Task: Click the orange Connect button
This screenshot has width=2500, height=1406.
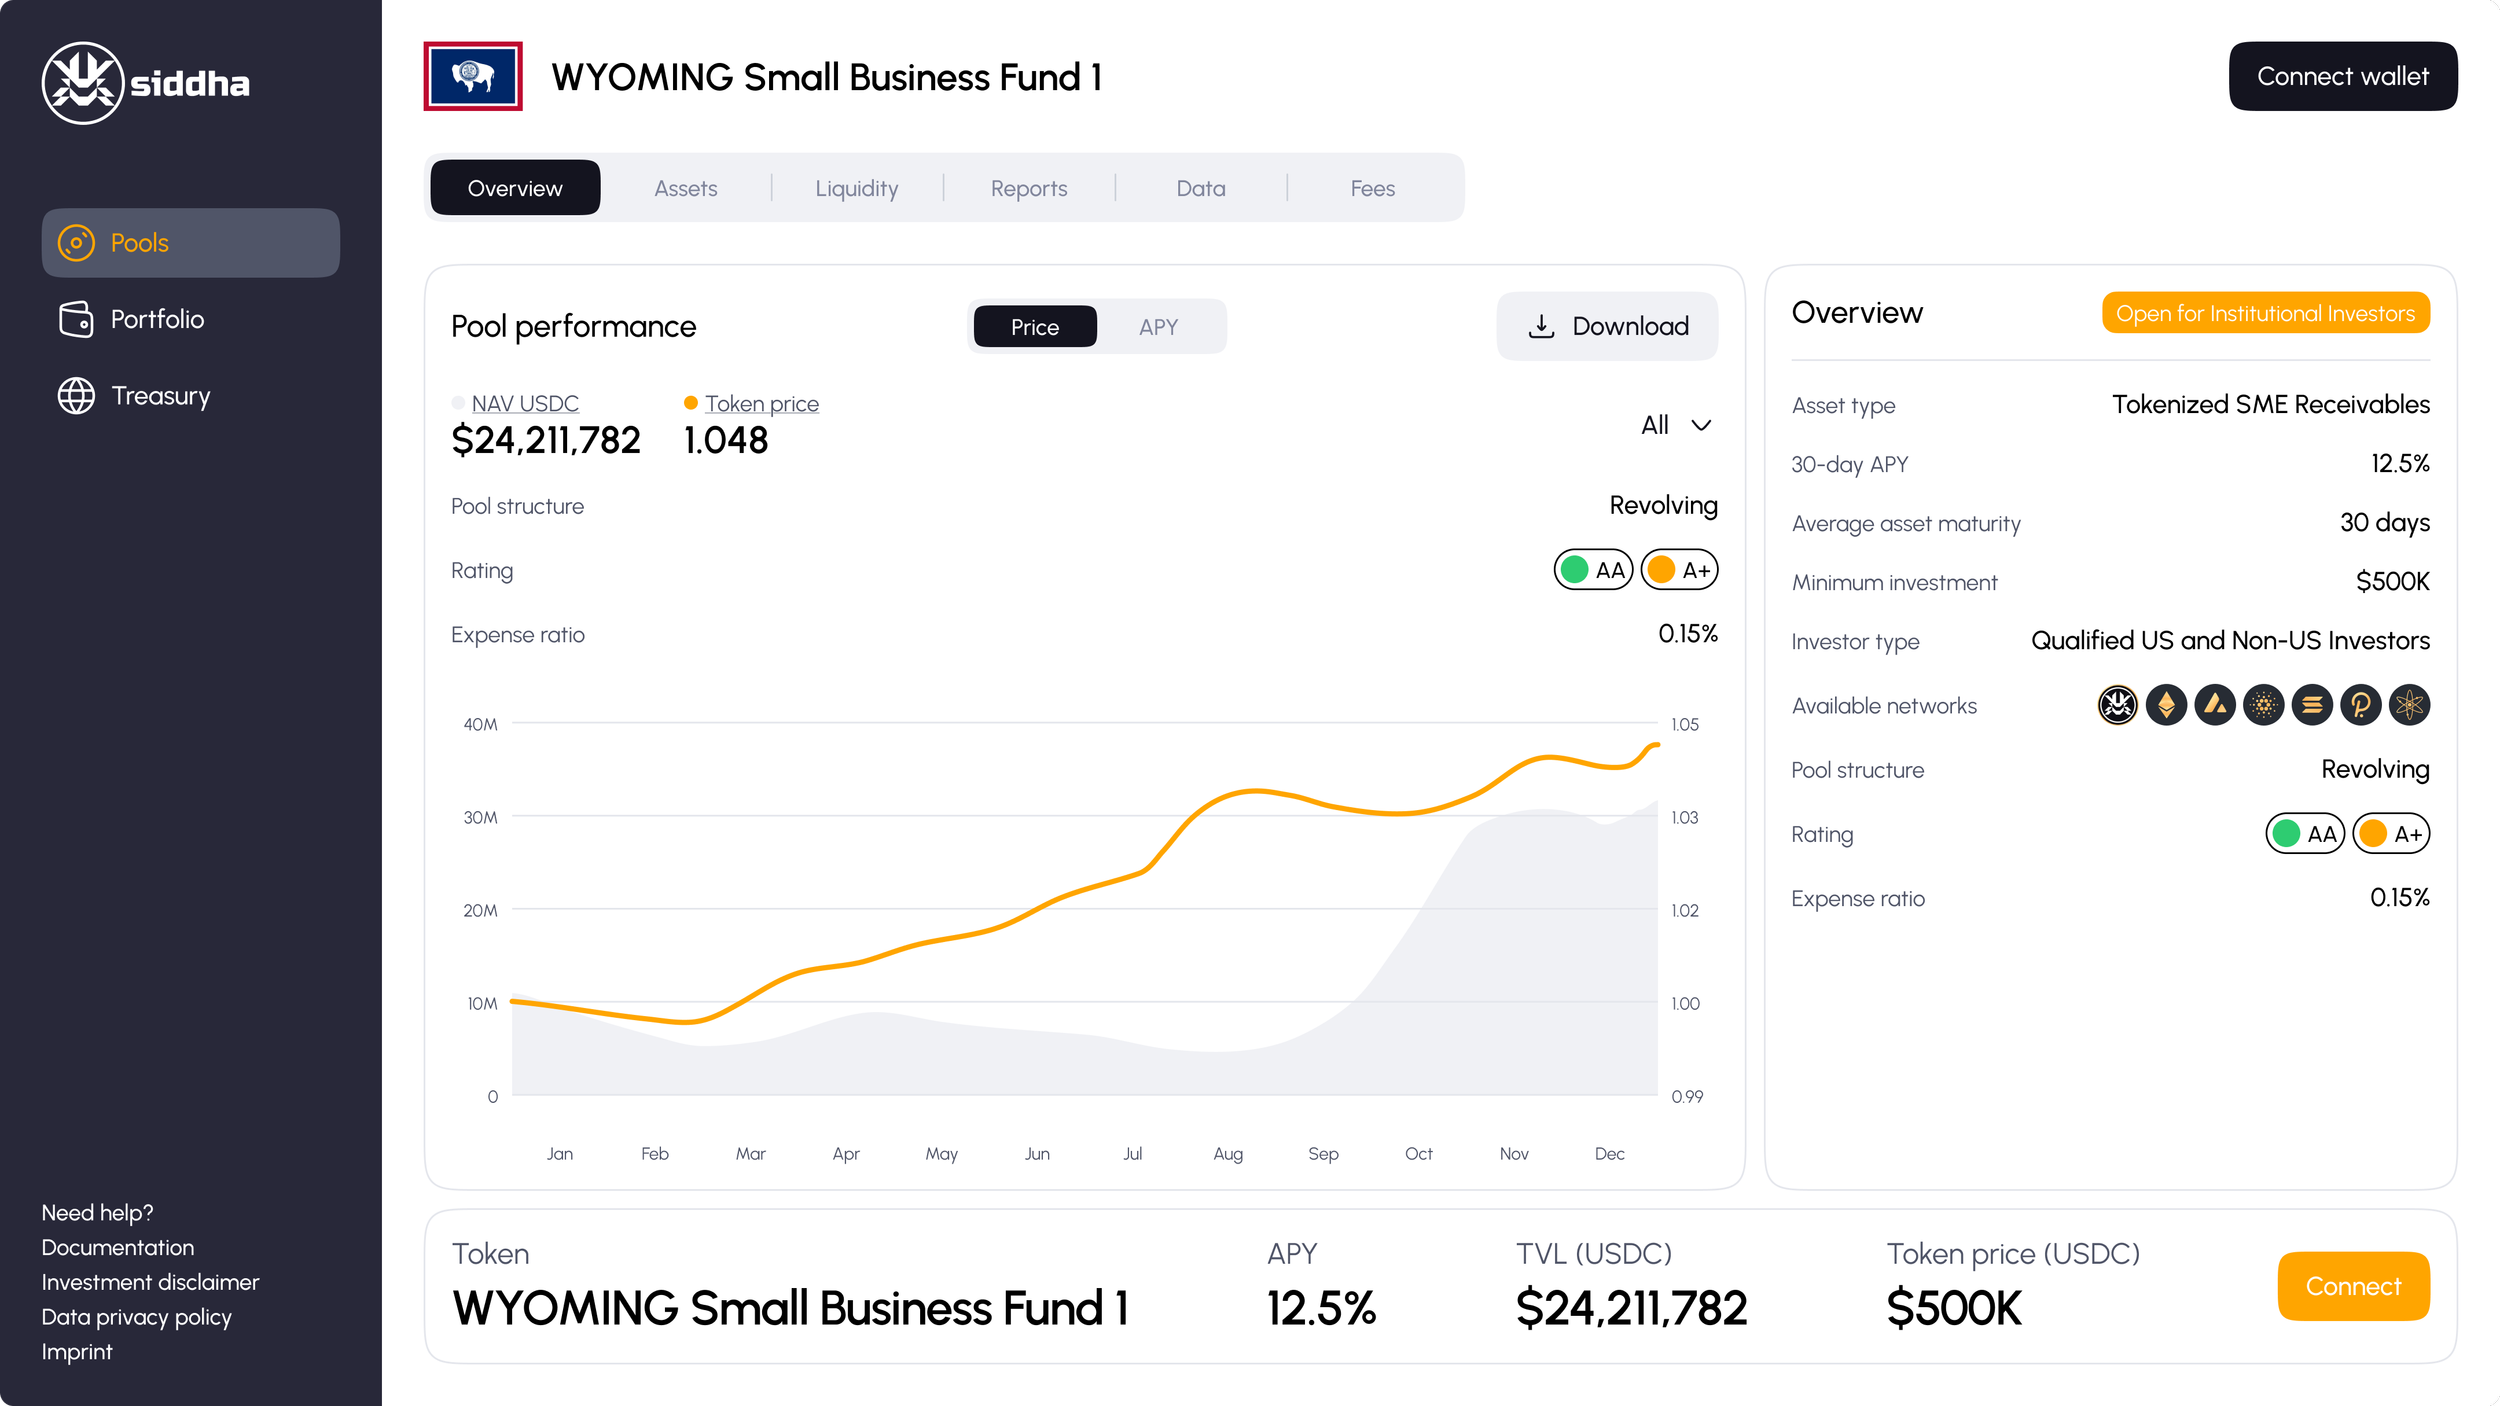Action: pyautogui.click(x=2352, y=1286)
